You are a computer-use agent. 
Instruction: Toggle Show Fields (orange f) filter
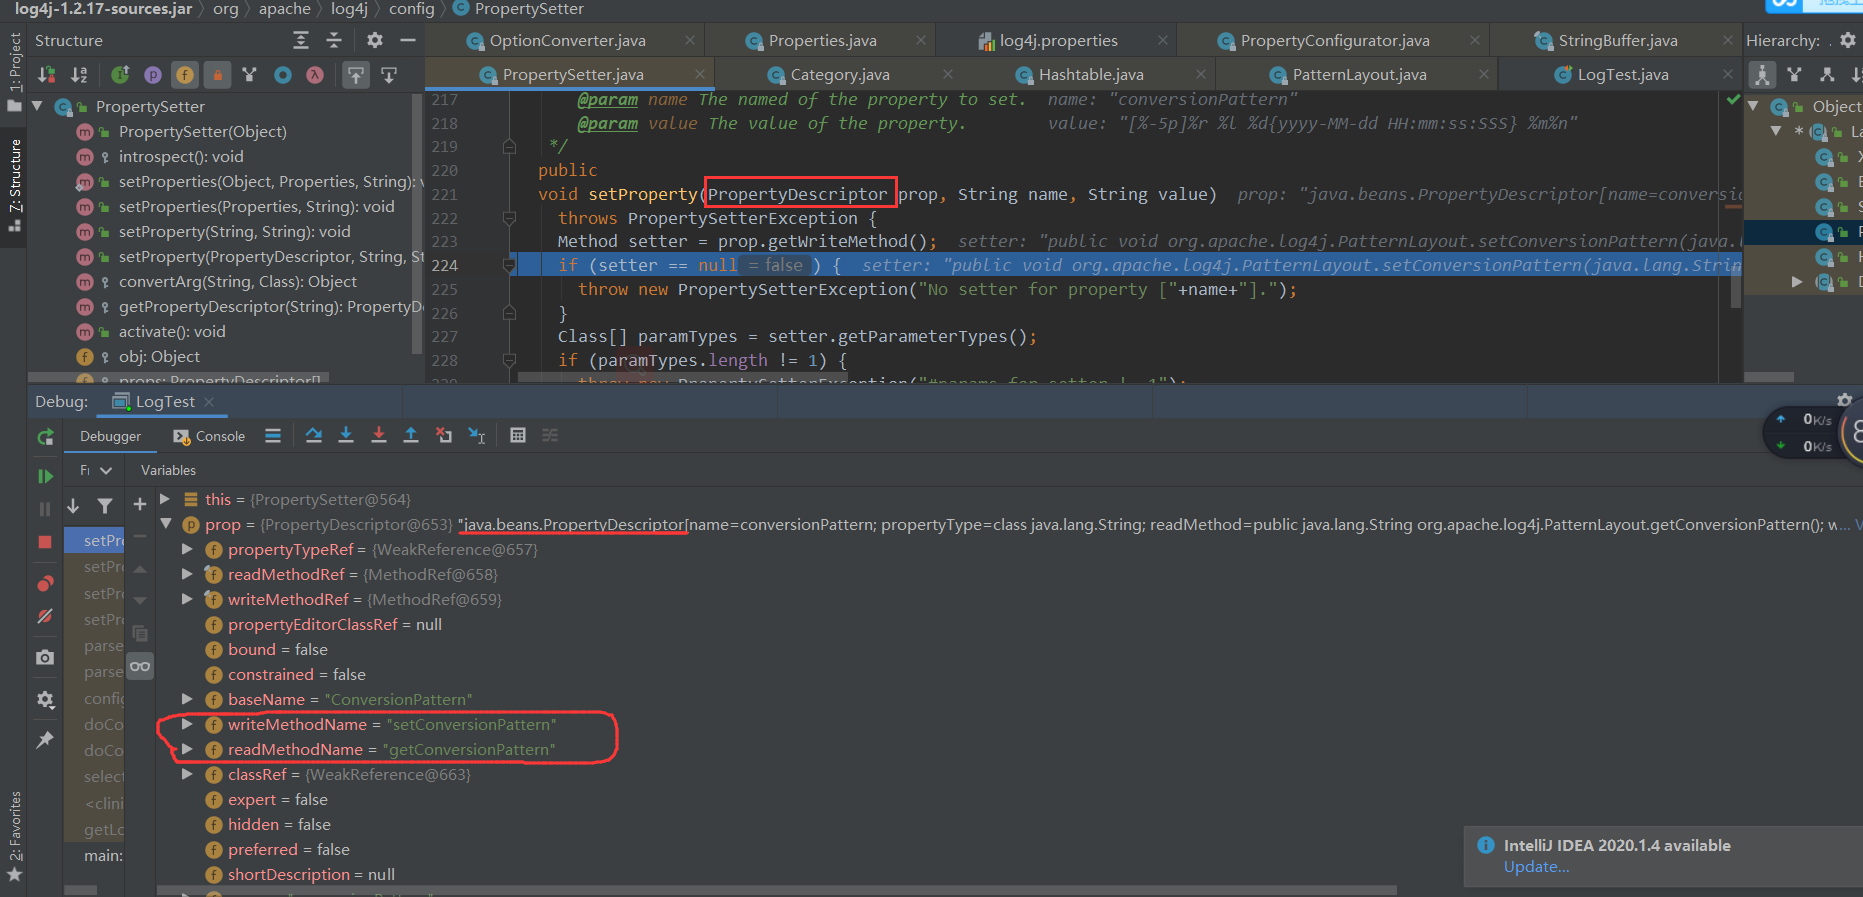185,74
